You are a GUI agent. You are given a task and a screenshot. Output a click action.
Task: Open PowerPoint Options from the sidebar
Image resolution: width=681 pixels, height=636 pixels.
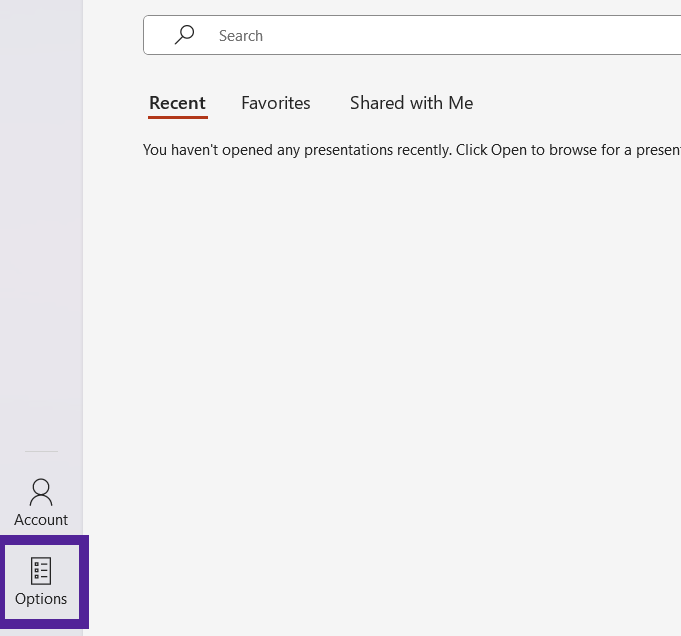pos(41,582)
